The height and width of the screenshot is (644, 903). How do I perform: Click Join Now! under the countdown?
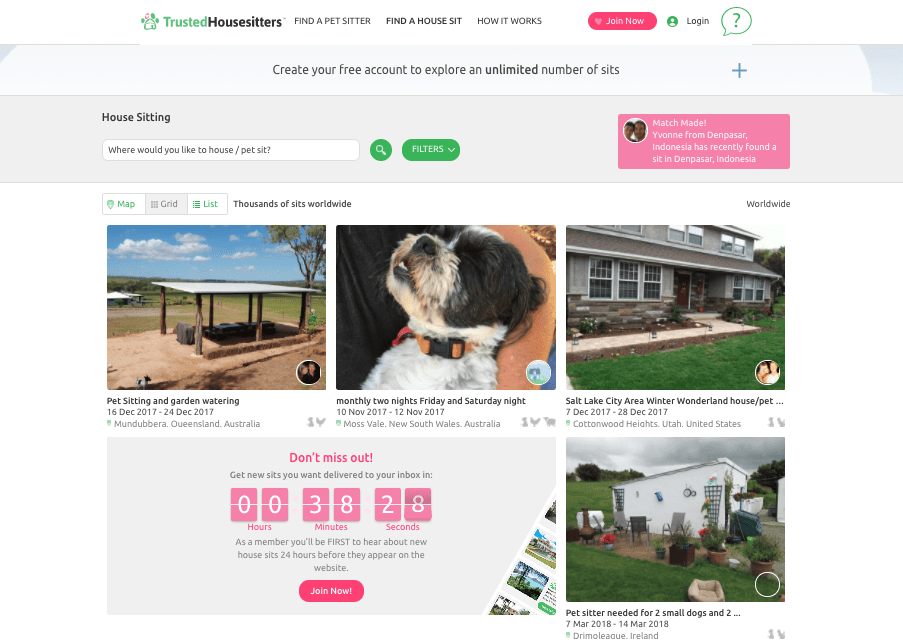tap(331, 591)
